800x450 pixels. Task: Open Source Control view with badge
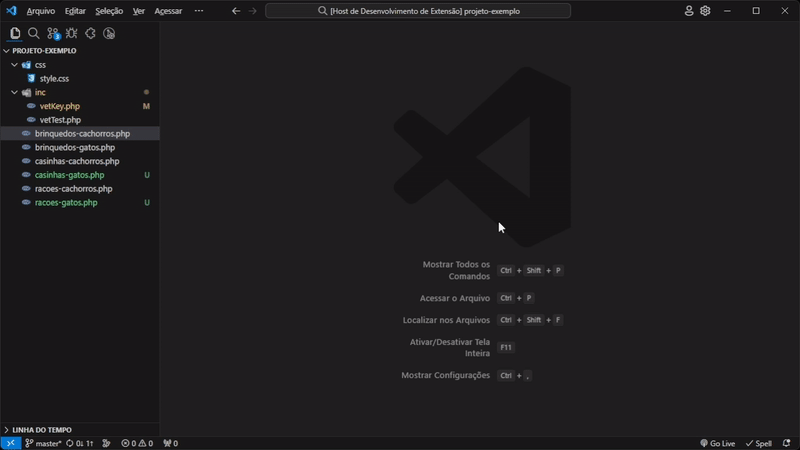coord(53,34)
